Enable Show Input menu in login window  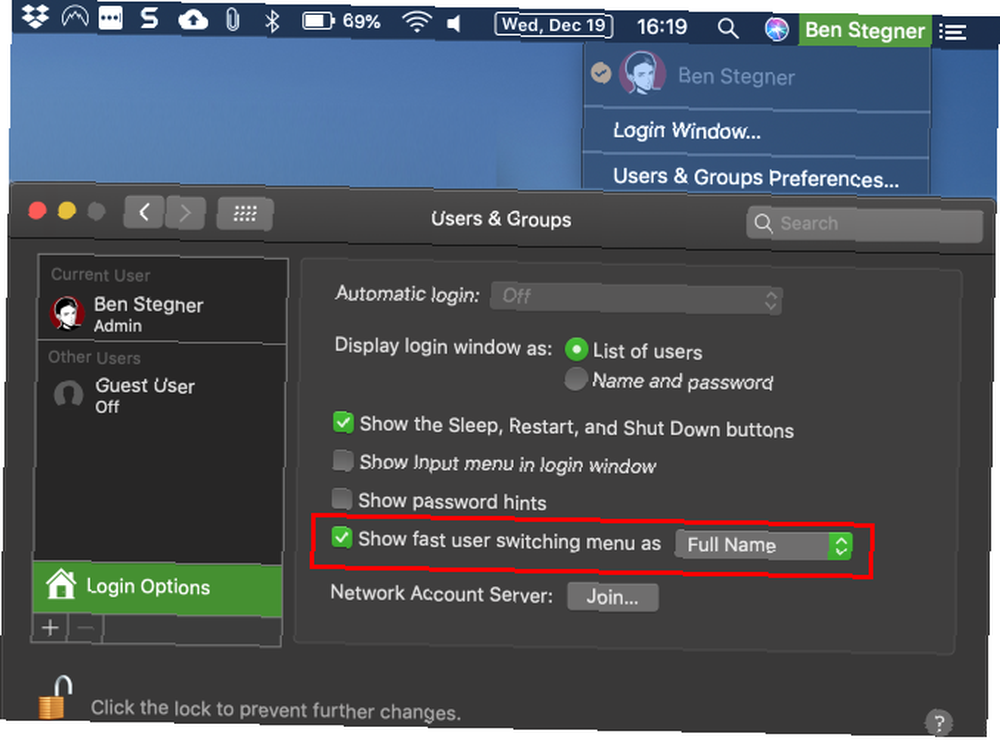pyautogui.click(x=343, y=461)
